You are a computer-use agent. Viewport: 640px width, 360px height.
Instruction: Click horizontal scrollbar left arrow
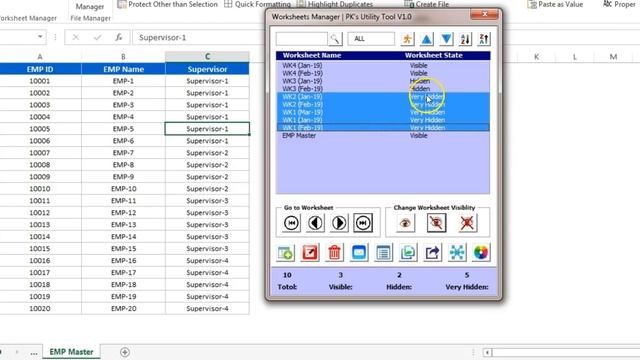[x=487, y=352]
